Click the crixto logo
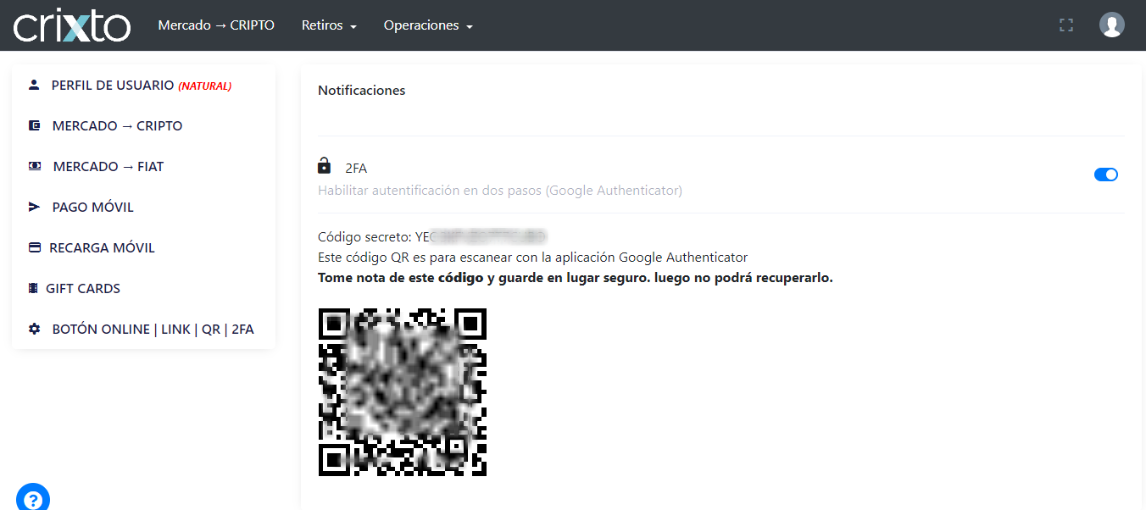The width and height of the screenshot is (1146, 510). [x=72, y=26]
